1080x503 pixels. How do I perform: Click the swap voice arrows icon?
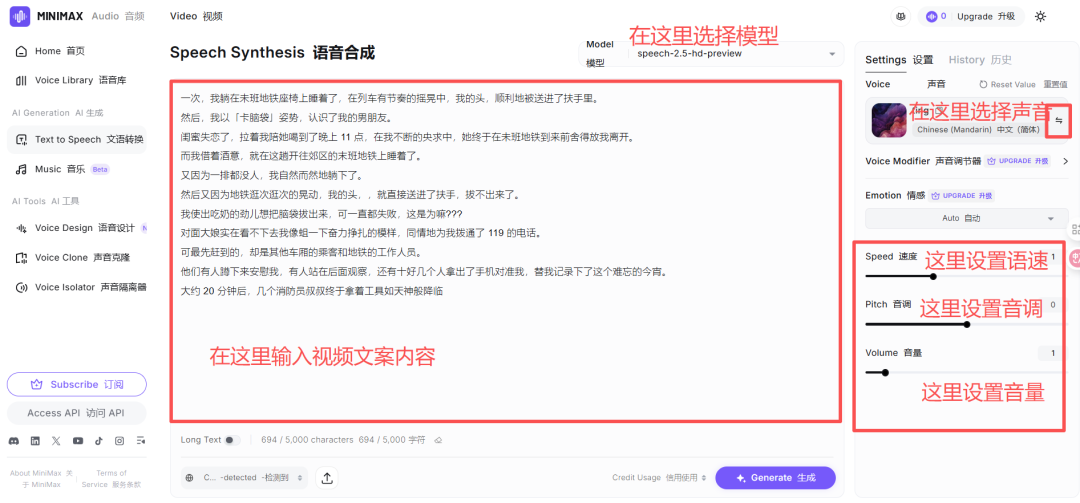(1059, 121)
